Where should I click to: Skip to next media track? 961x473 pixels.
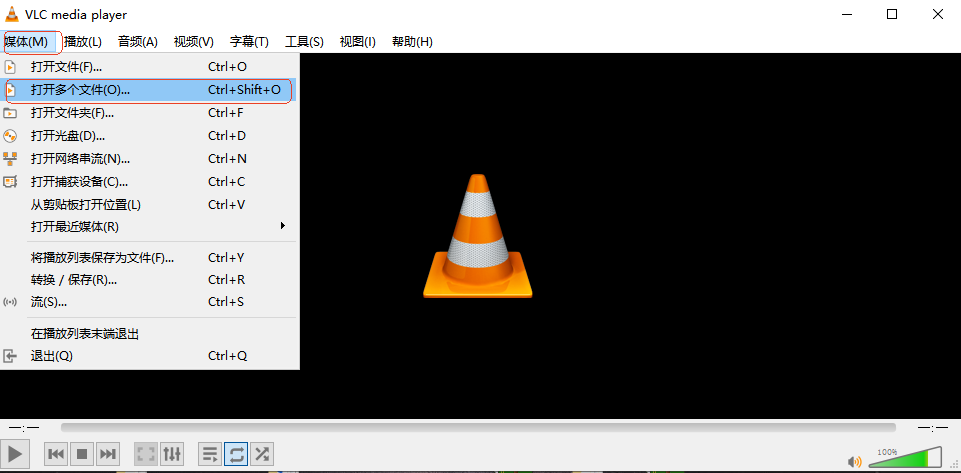107,454
